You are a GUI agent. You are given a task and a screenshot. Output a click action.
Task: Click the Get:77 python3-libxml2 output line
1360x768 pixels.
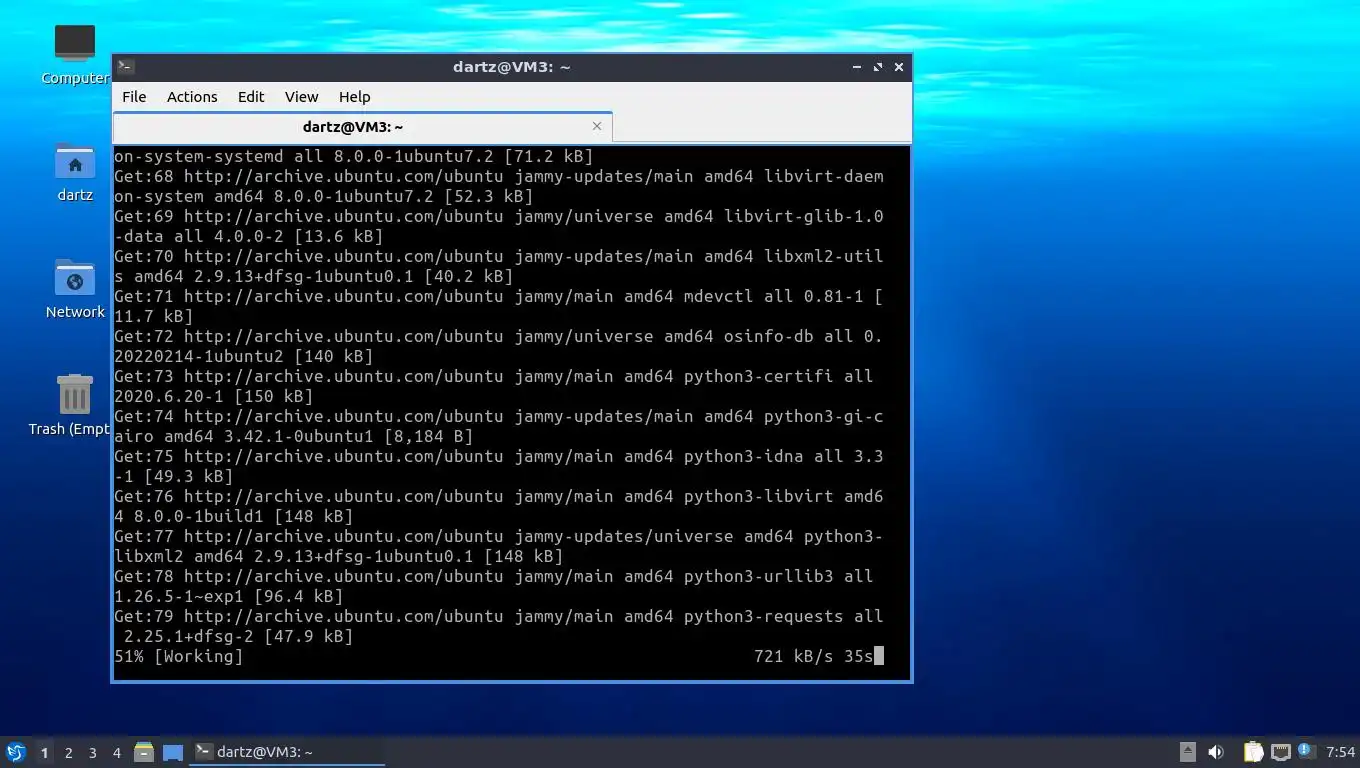[499, 546]
